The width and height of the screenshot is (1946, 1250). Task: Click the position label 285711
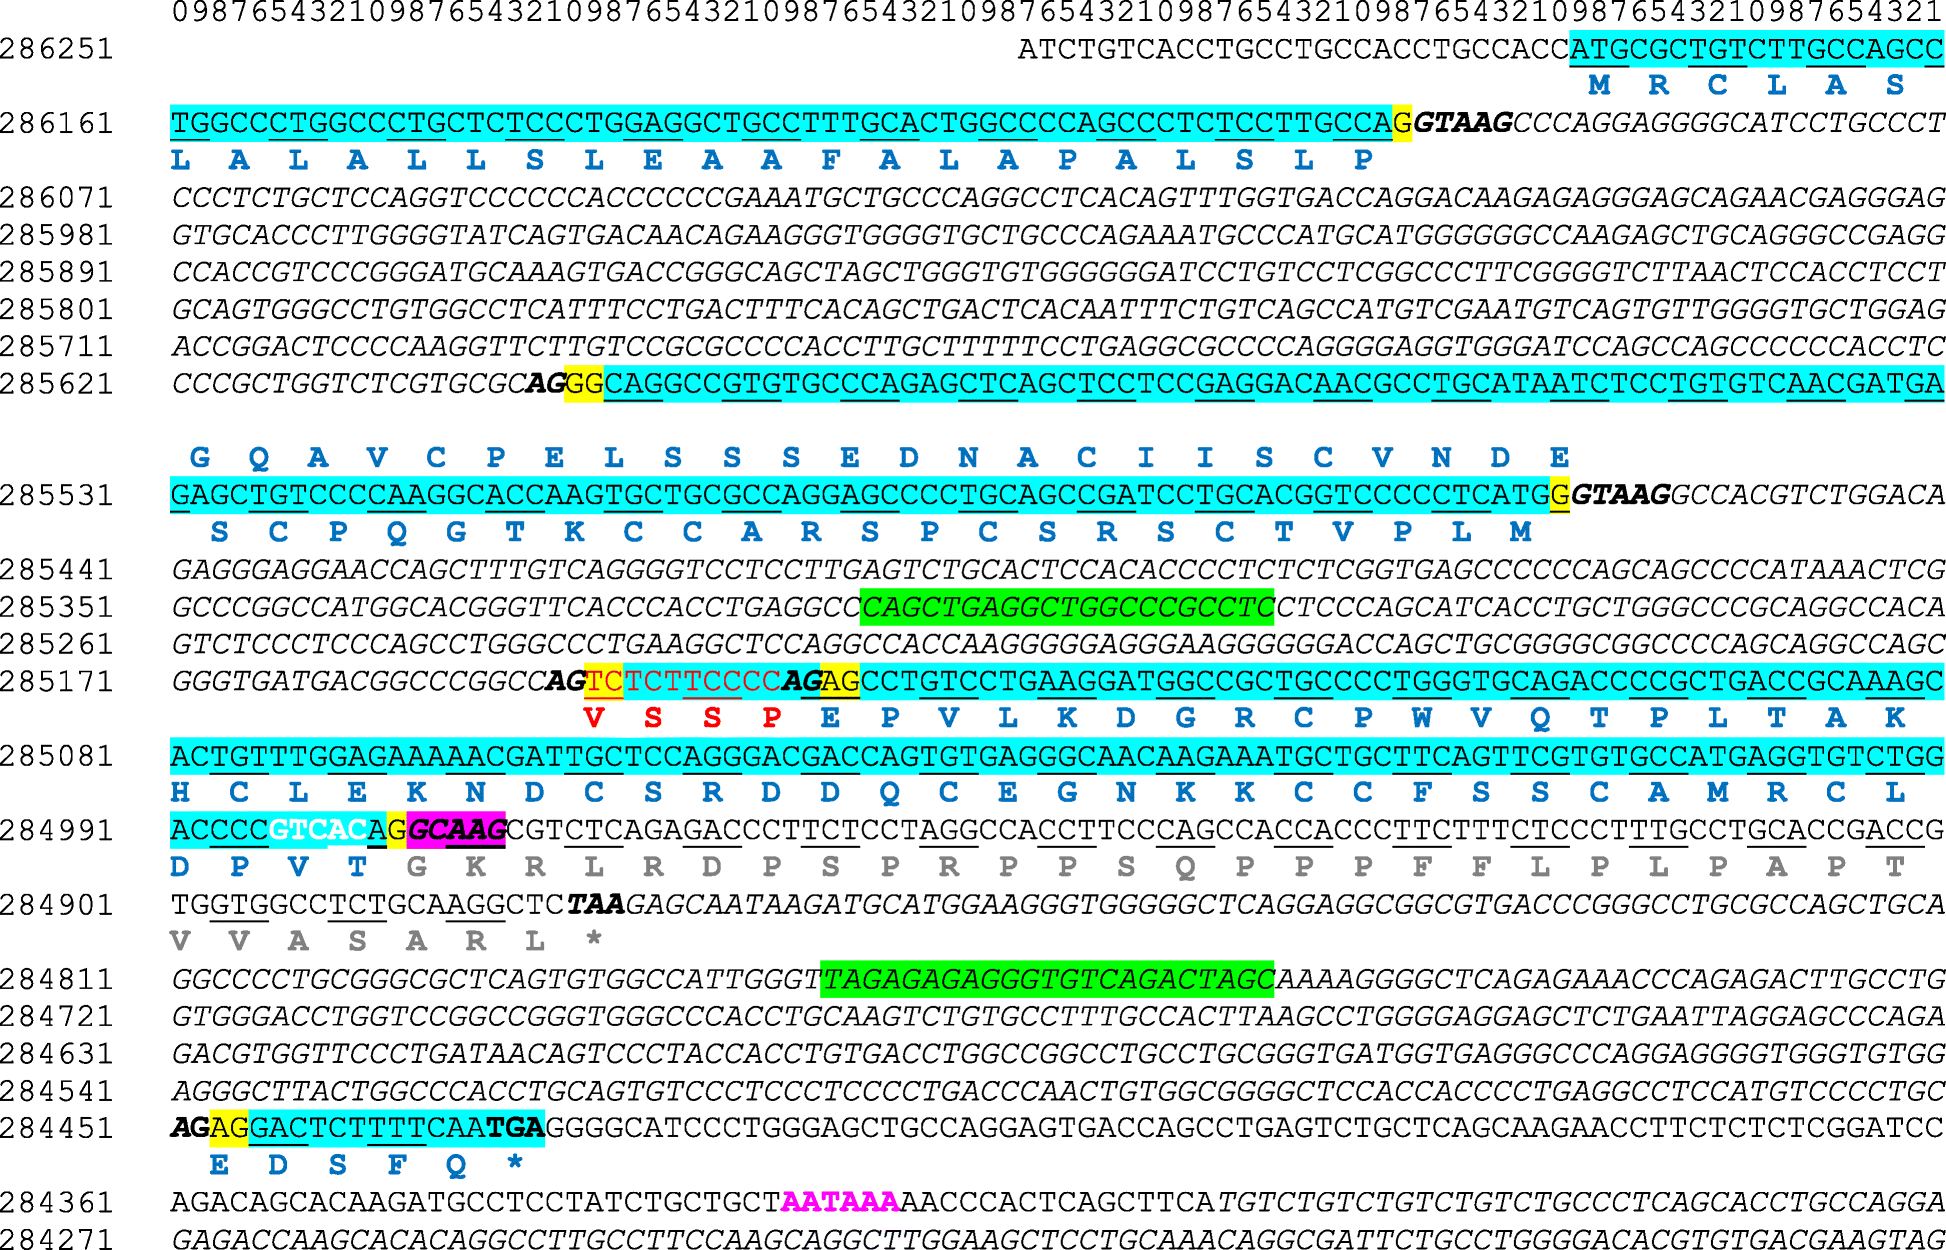[x=57, y=347]
